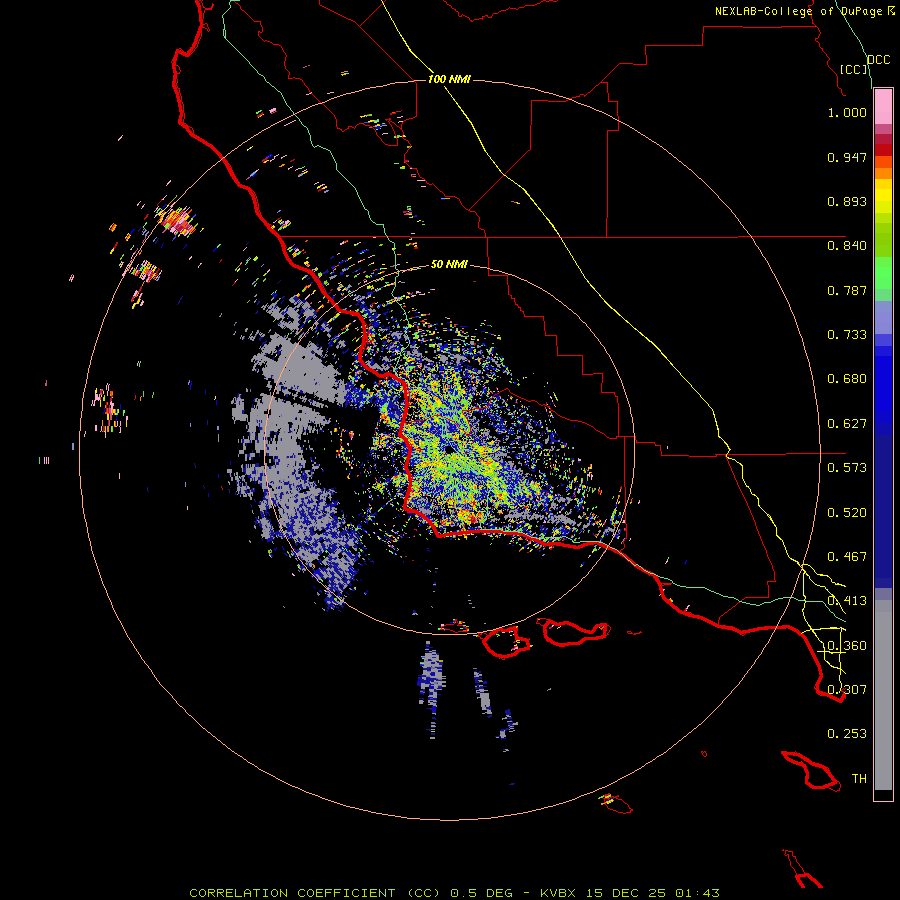Image resolution: width=900 pixels, height=900 pixels.
Task: Select the 0.680 legend value
Action: pyautogui.click(x=847, y=379)
